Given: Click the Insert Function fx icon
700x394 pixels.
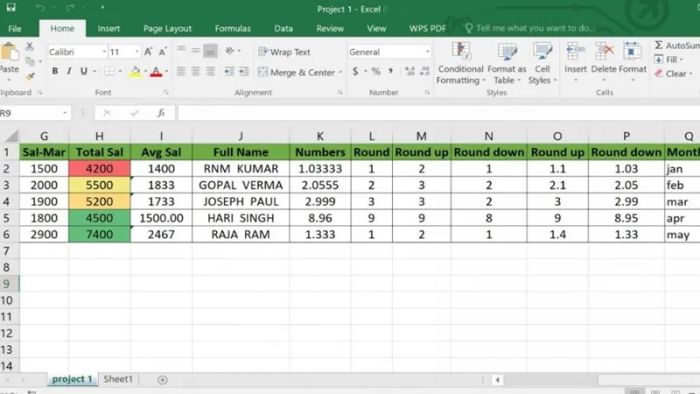Looking at the screenshot, I should [x=161, y=113].
